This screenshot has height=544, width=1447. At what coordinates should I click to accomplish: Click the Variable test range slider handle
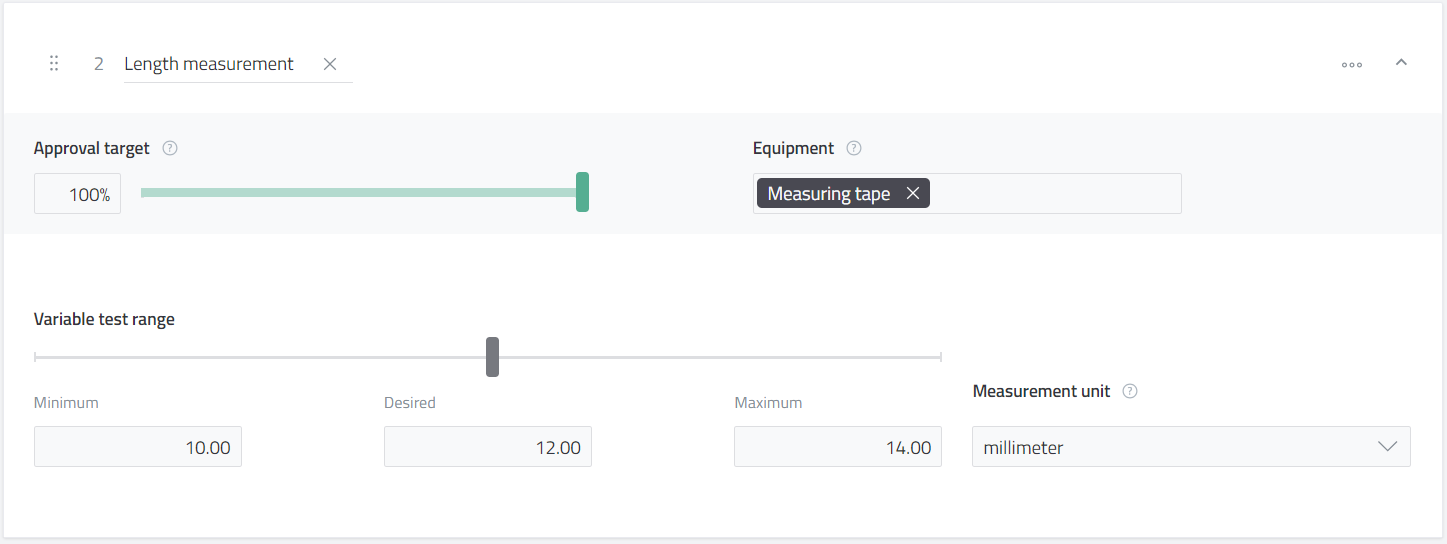tap(492, 357)
